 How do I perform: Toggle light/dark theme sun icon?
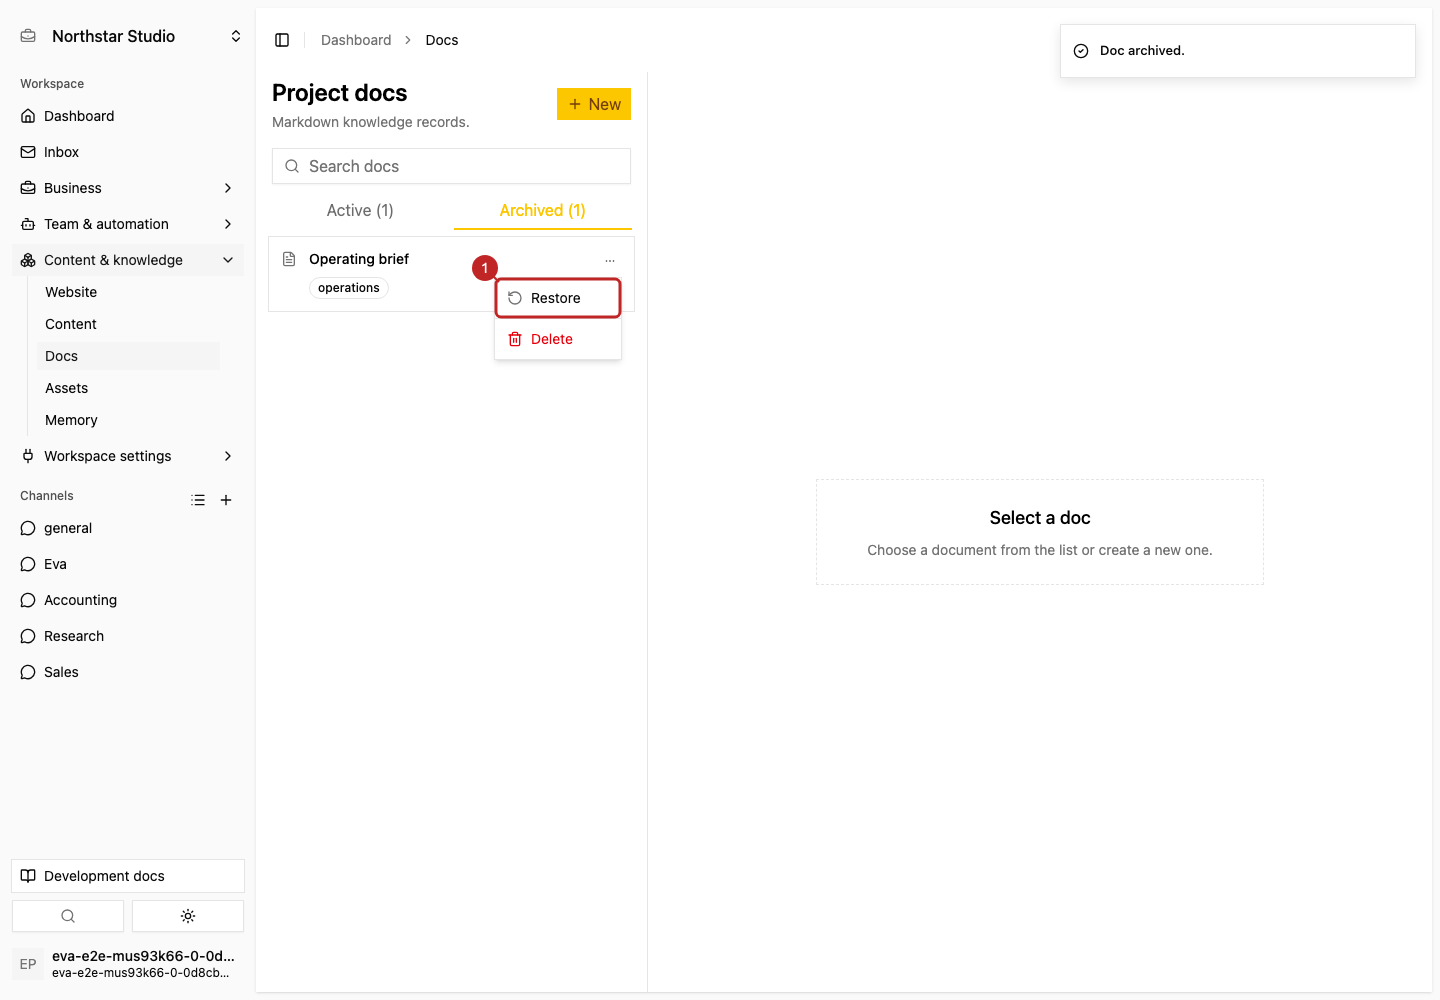pos(188,916)
